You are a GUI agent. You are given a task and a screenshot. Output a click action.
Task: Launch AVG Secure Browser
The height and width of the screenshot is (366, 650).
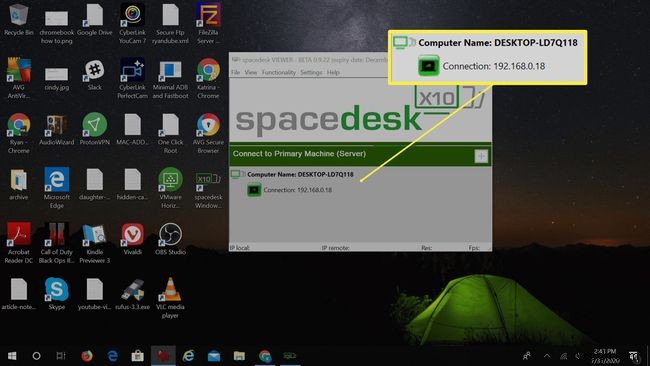(x=208, y=133)
